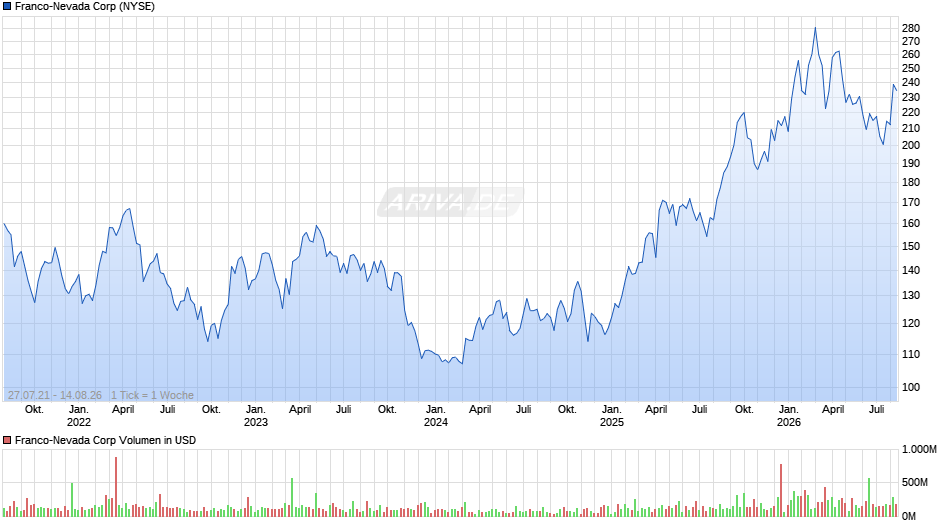940x526 pixels.
Task: Click the 'Jan. 2024' x-axis label
Action: (x=436, y=416)
